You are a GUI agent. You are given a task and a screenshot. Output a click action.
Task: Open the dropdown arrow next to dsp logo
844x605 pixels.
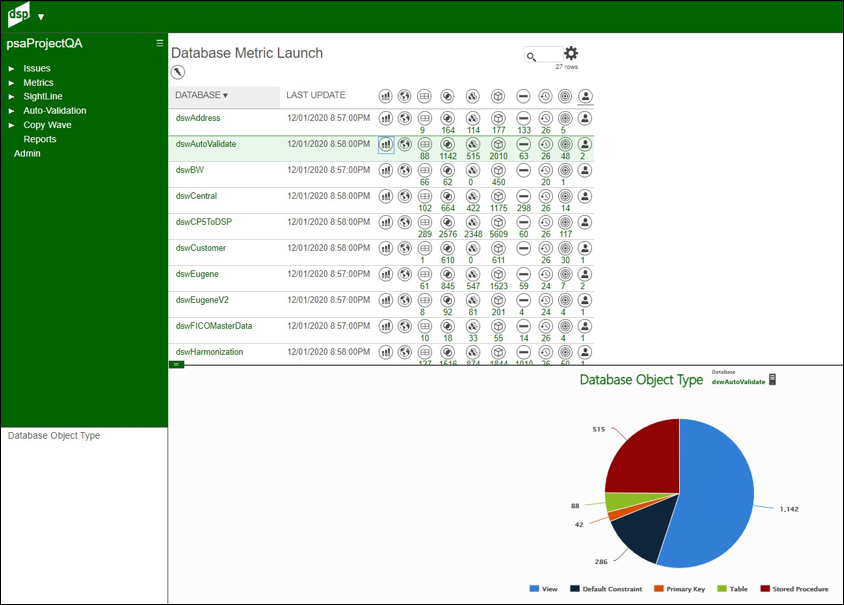pyautogui.click(x=41, y=17)
